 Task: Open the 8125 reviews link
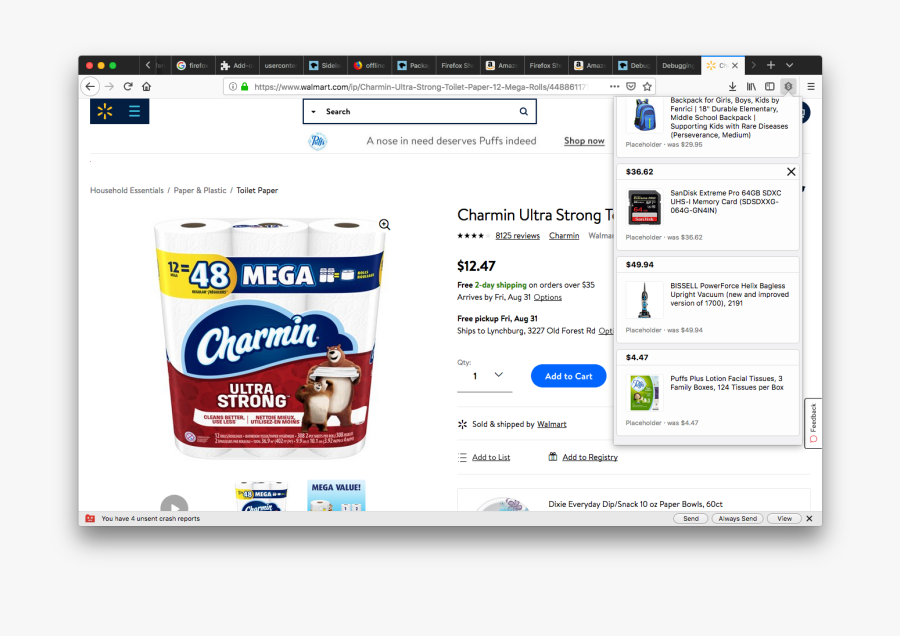click(517, 236)
